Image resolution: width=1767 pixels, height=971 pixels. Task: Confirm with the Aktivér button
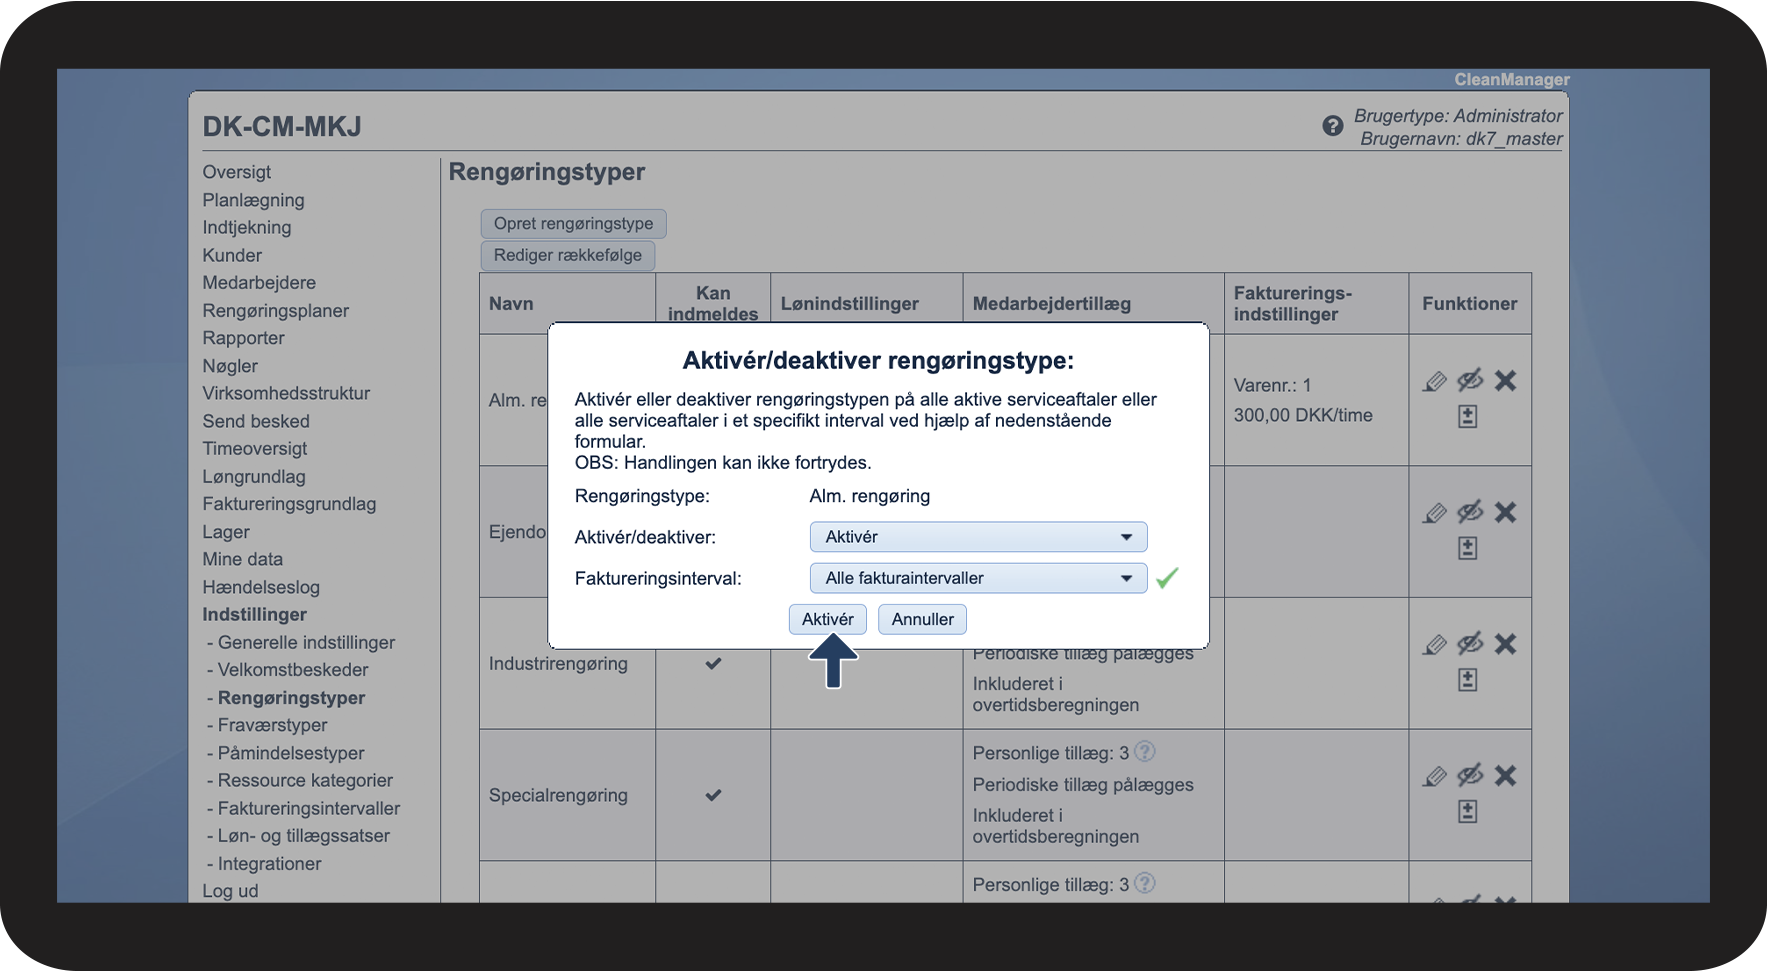(x=828, y=619)
